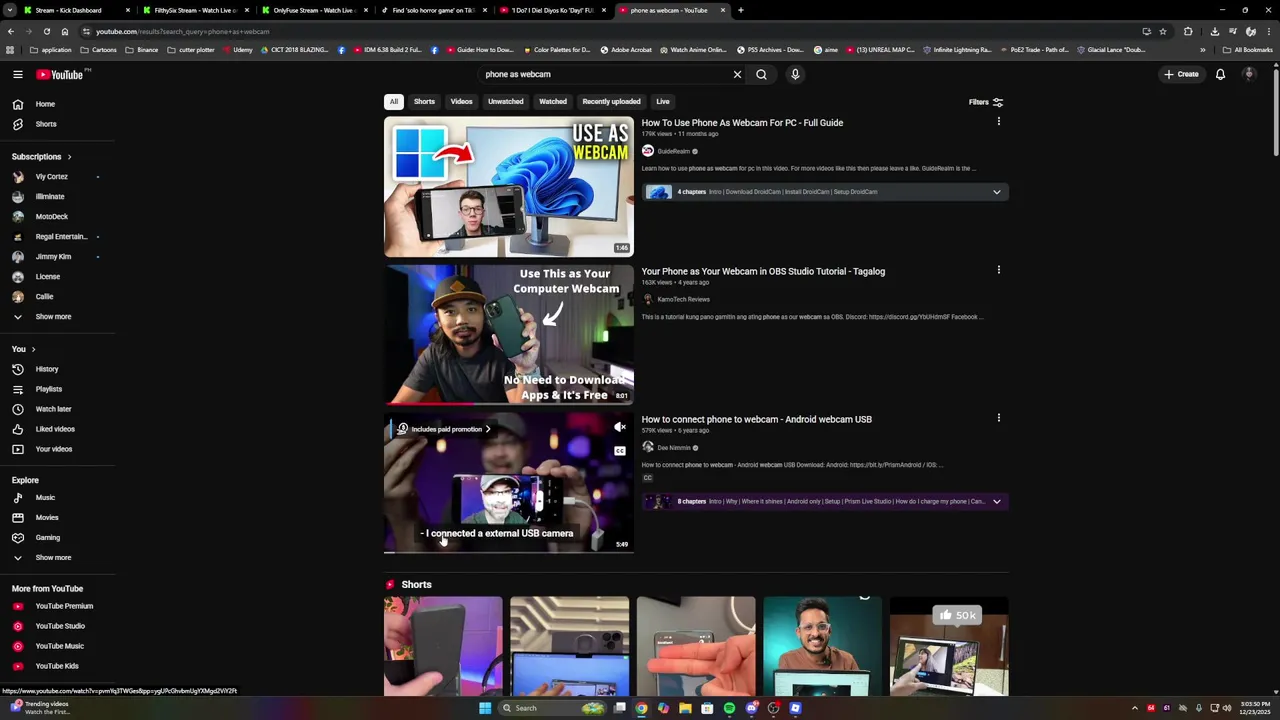Click 'Use This as Your Computer Webcam' thumbnail
1280x720 pixels.
coord(509,335)
